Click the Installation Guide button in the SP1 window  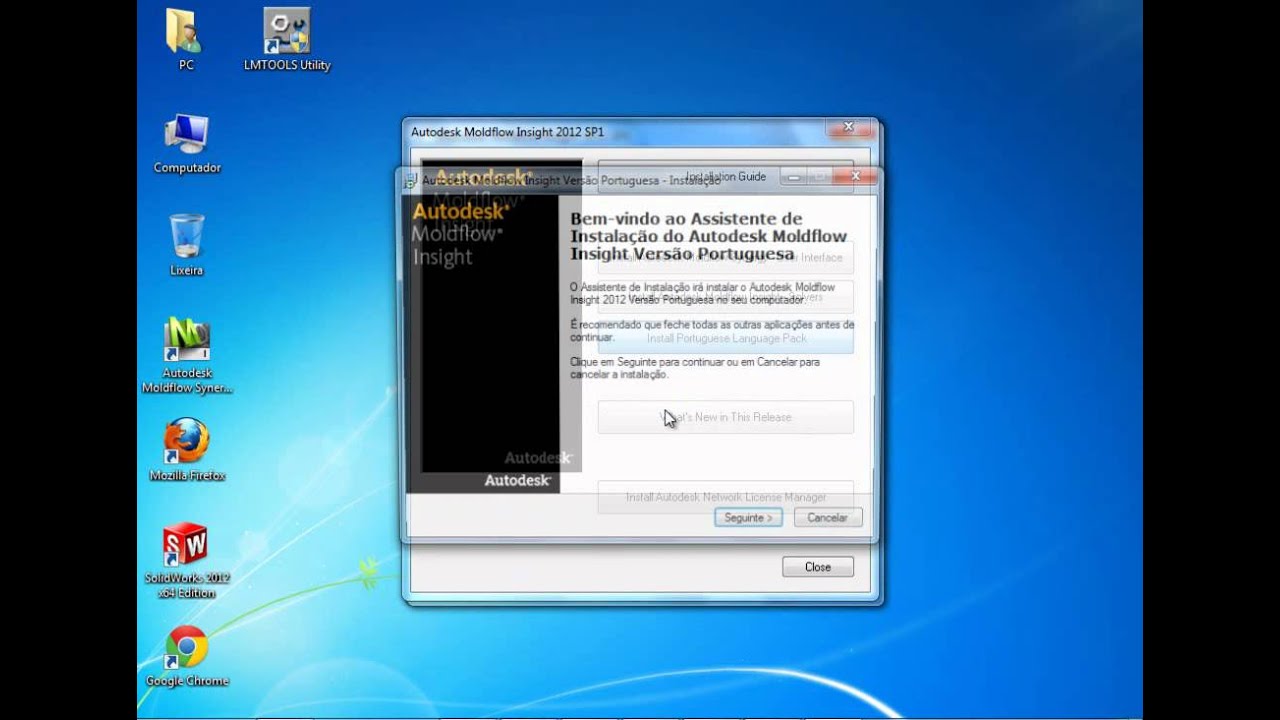[726, 177]
